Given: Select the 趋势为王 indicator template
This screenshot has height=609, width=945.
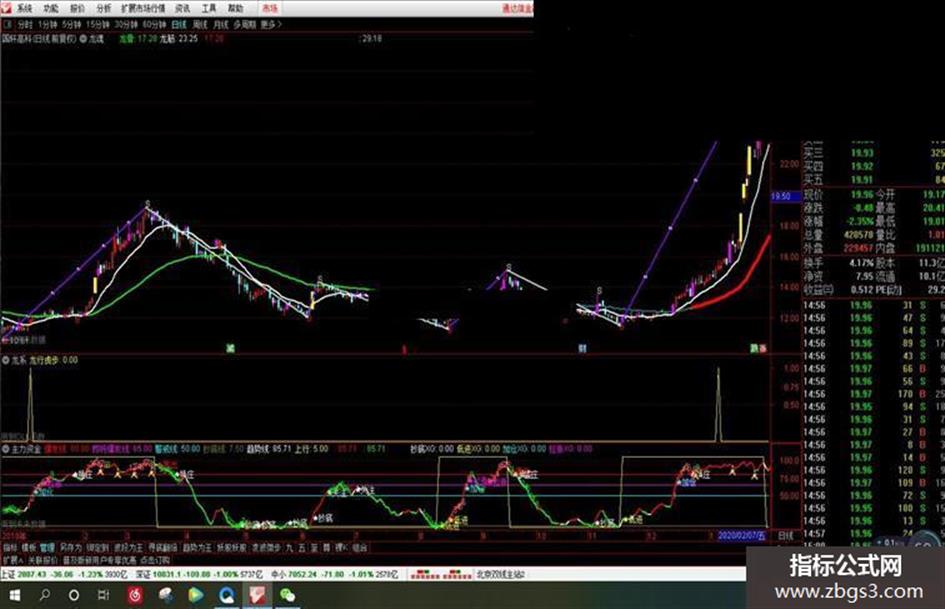Looking at the screenshot, I should tap(197, 547).
